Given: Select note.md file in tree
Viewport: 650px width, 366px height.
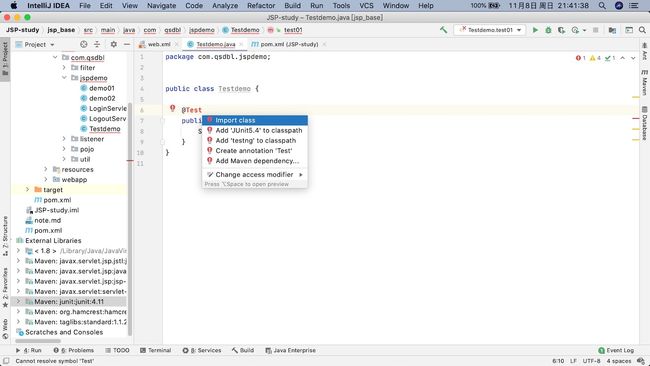Looking at the screenshot, I should click(43, 220).
